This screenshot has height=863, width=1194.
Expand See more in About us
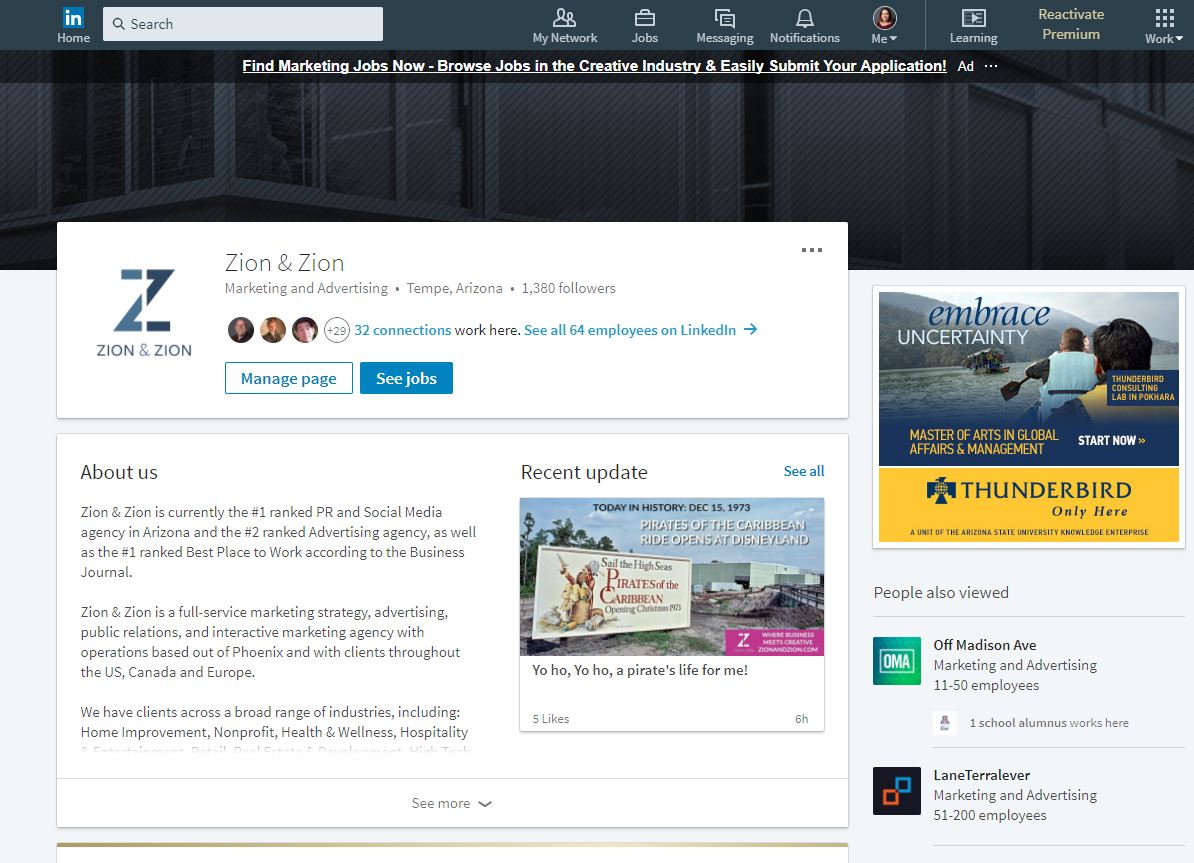pyautogui.click(x=452, y=802)
